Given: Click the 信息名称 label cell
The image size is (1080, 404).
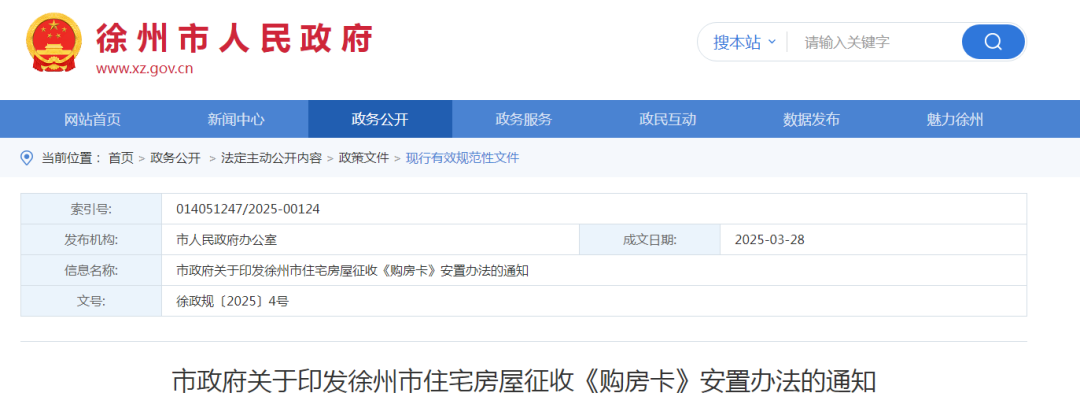Looking at the screenshot, I should 91,270.
